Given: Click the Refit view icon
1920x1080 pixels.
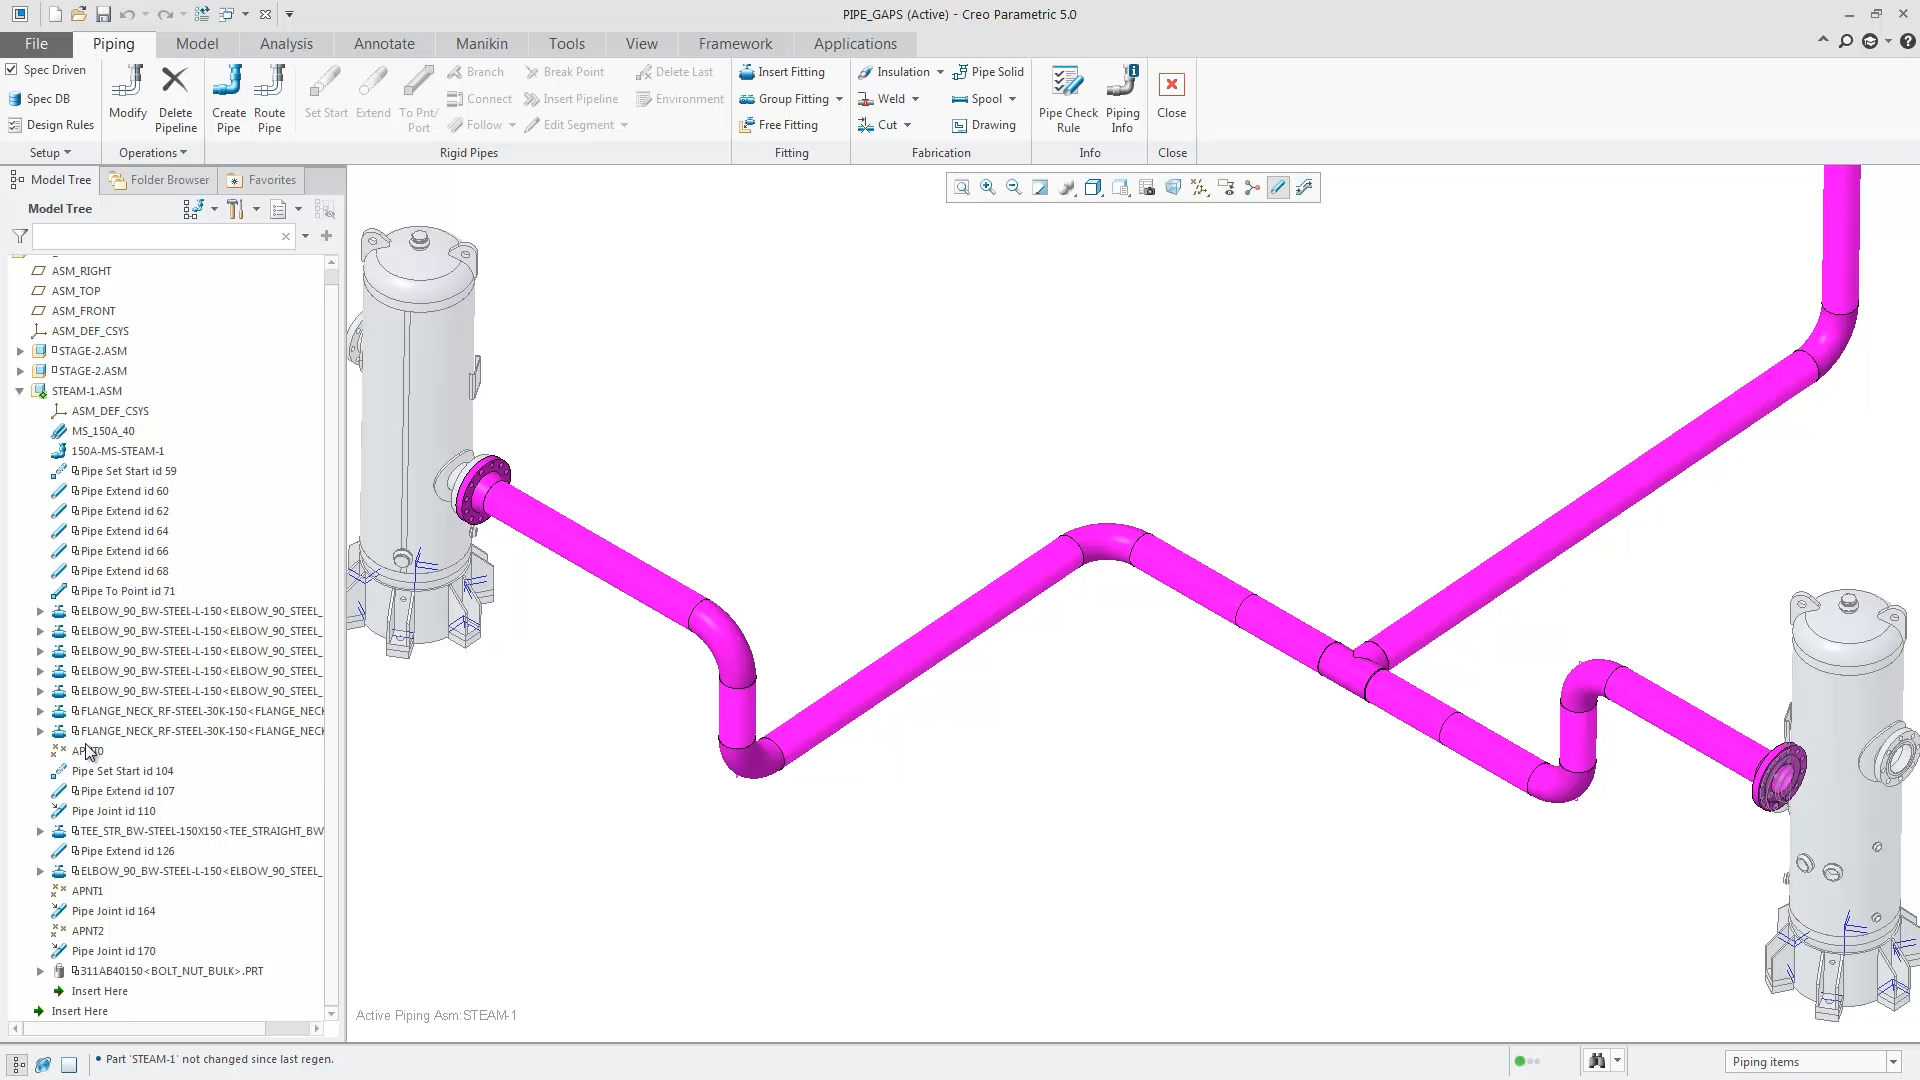Looking at the screenshot, I should (x=962, y=188).
